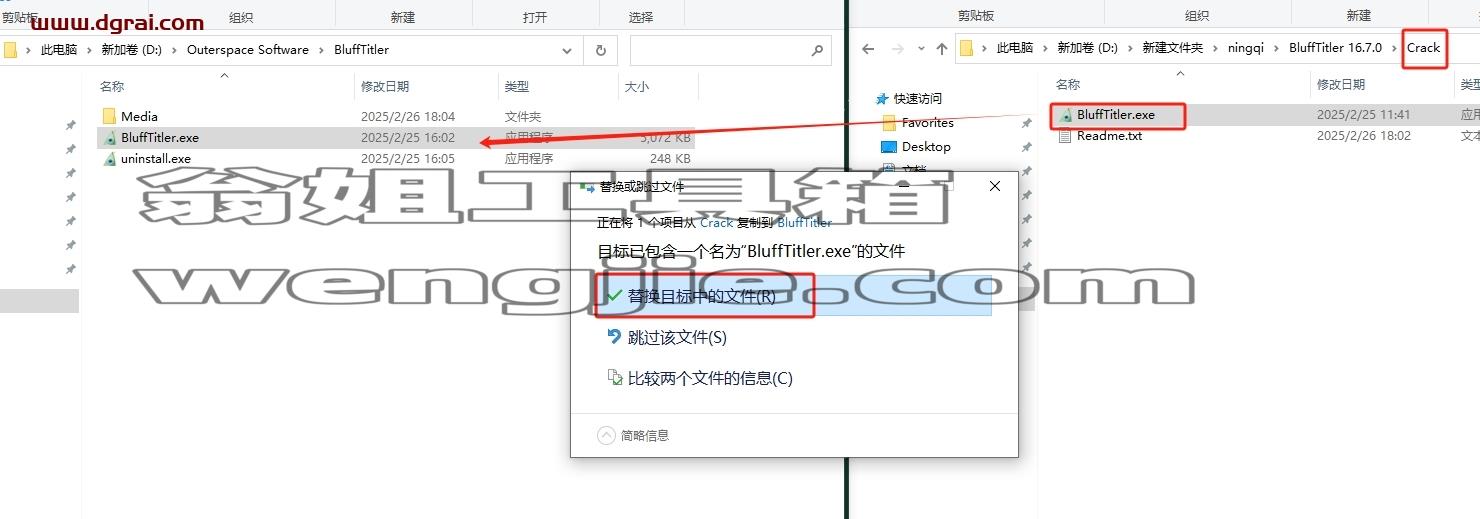Click the green checkmark icon beside replace option
Viewport: 1480px width, 519px height.
coord(614,296)
